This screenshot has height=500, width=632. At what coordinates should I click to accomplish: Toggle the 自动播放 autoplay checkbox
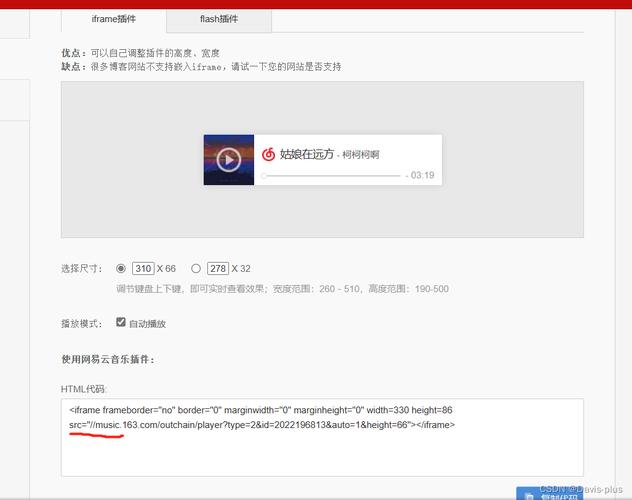point(121,322)
